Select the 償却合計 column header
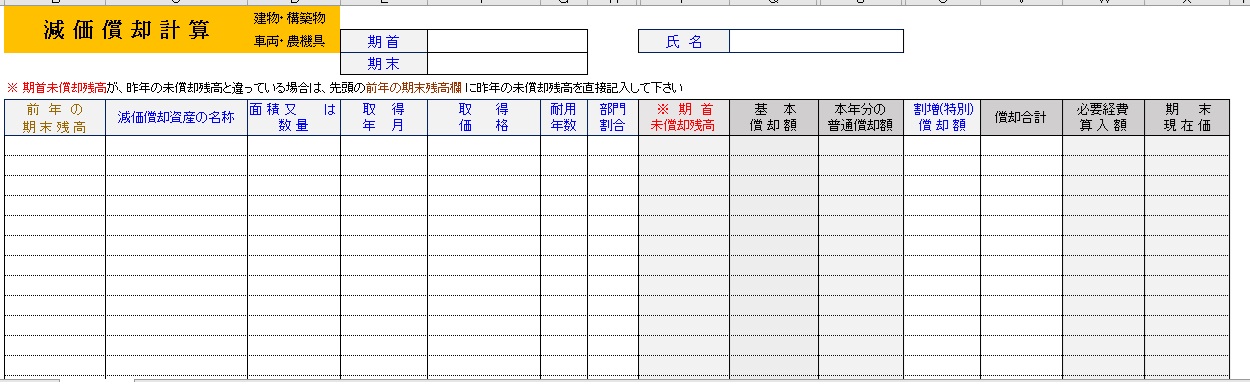The image size is (1250, 385). pyautogui.click(x=1021, y=117)
